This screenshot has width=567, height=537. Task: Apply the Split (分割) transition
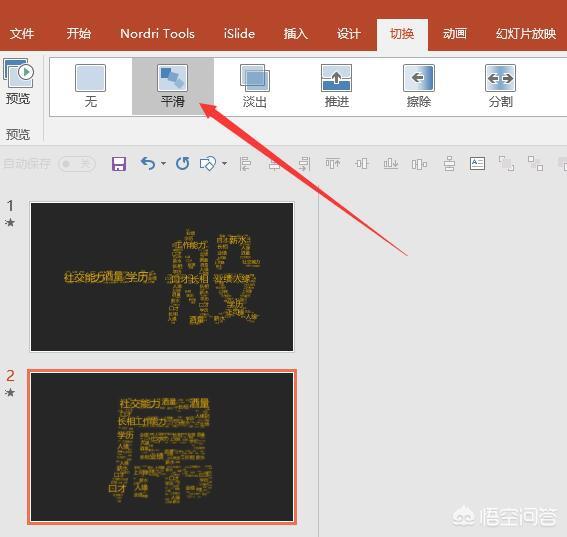500,86
